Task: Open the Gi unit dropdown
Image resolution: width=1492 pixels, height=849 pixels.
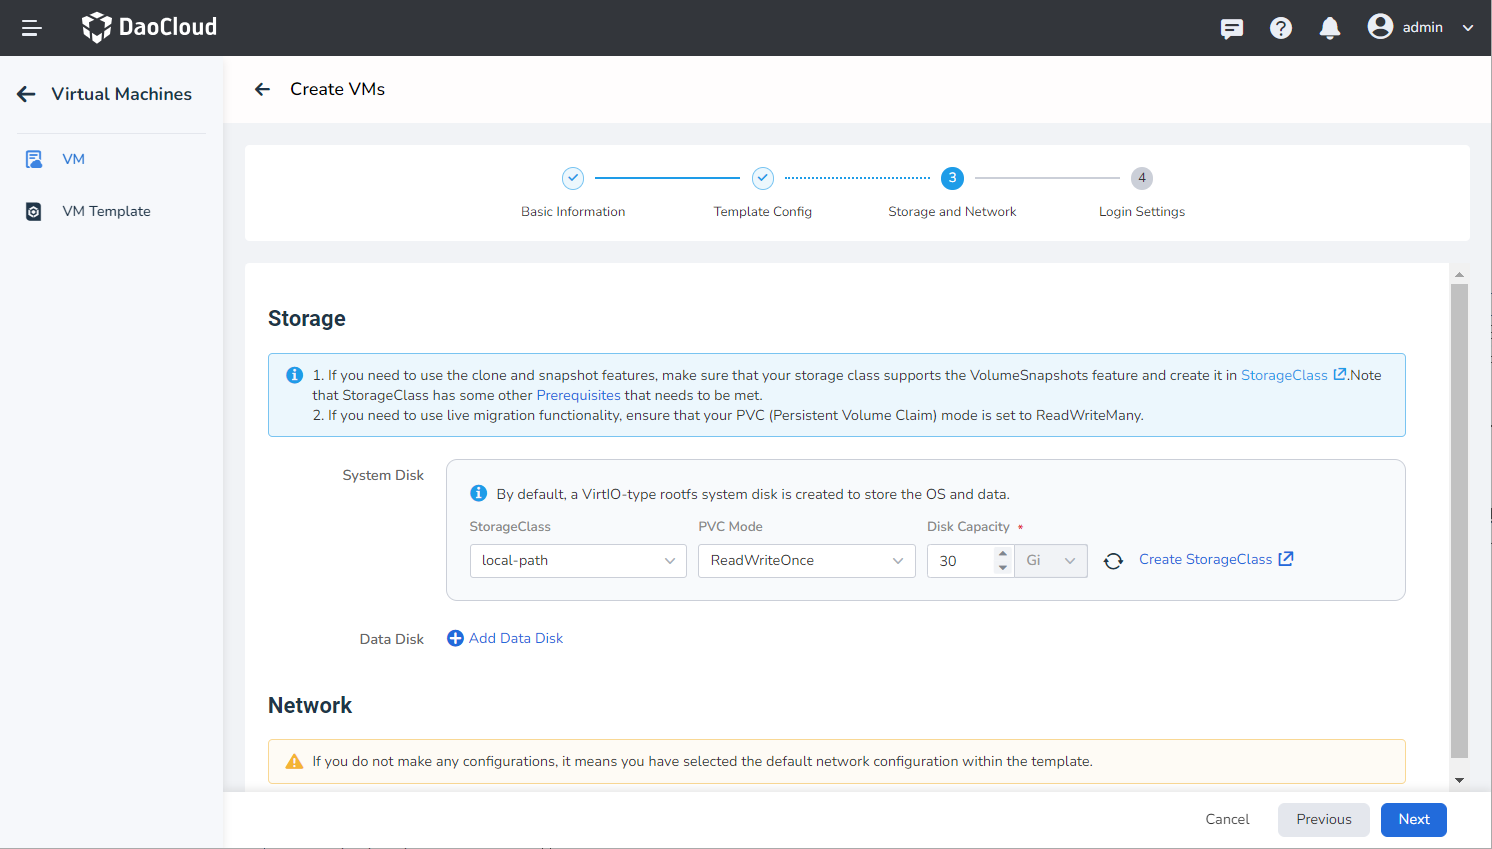Action: pyautogui.click(x=1050, y=561)
